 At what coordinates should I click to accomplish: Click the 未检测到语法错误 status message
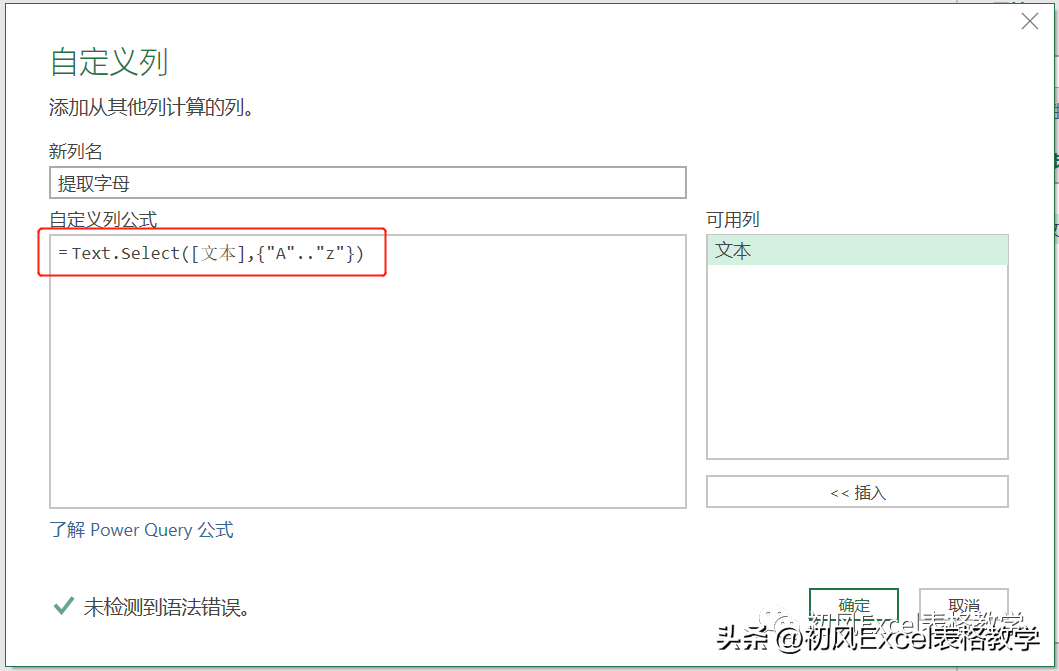[x=167, y=608]
